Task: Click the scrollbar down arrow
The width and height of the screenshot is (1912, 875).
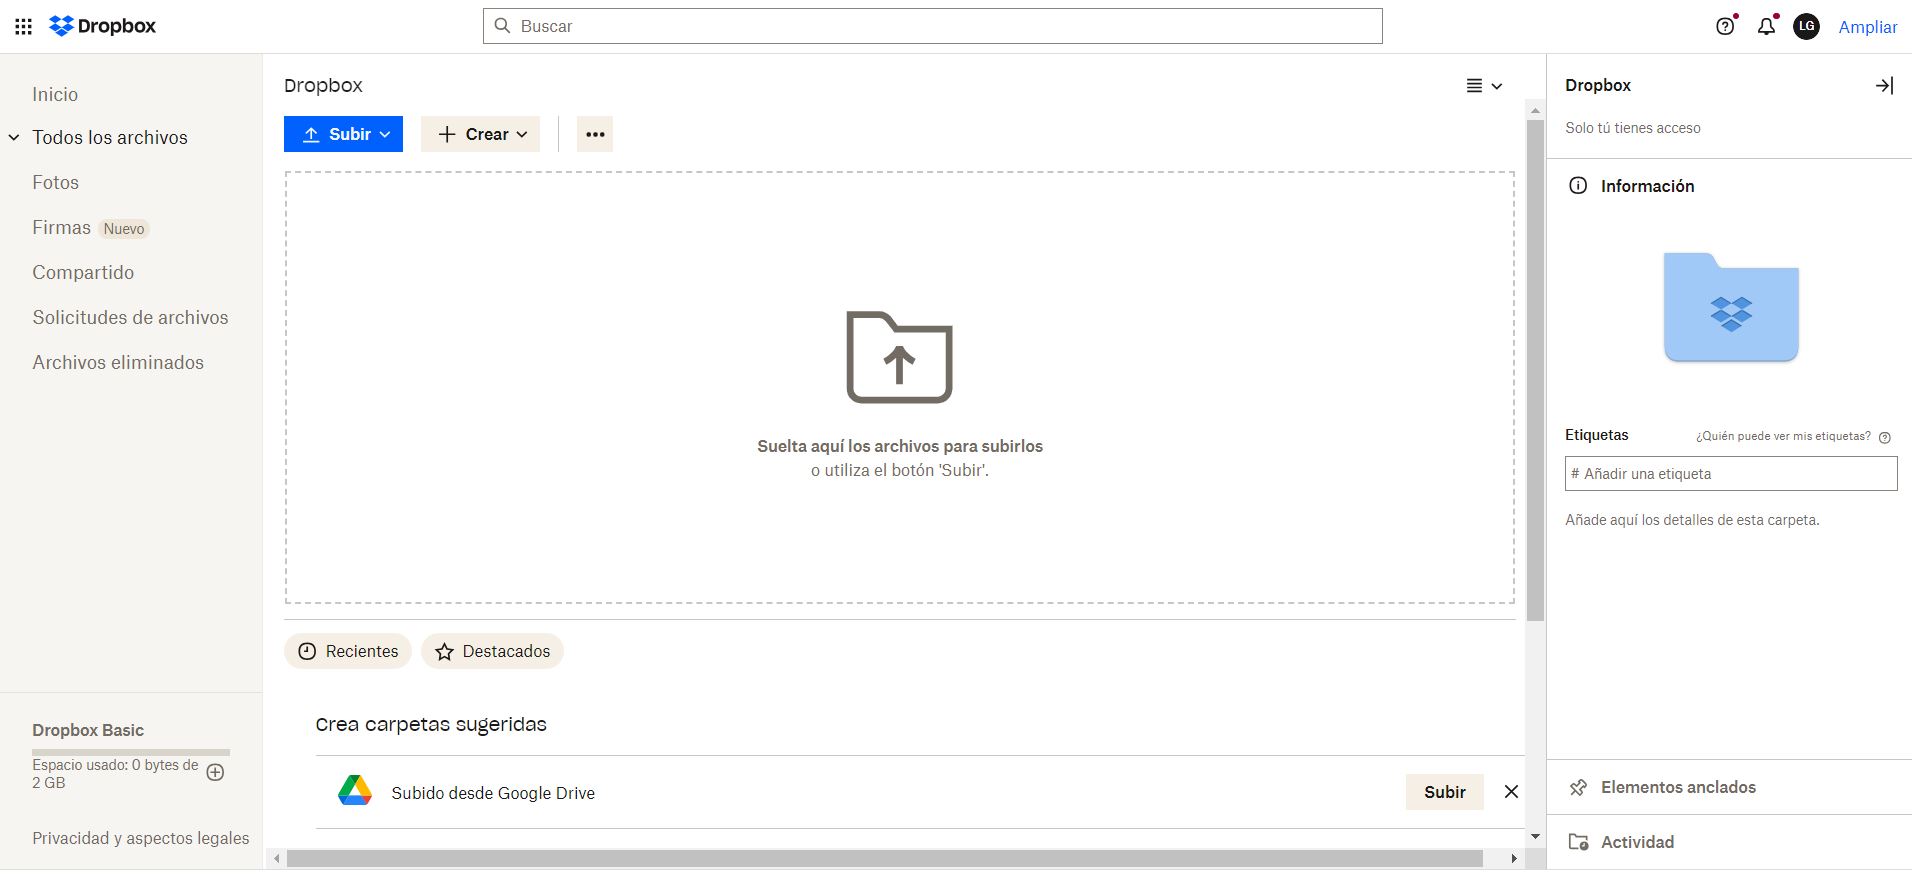Action: click(1535, 837)
